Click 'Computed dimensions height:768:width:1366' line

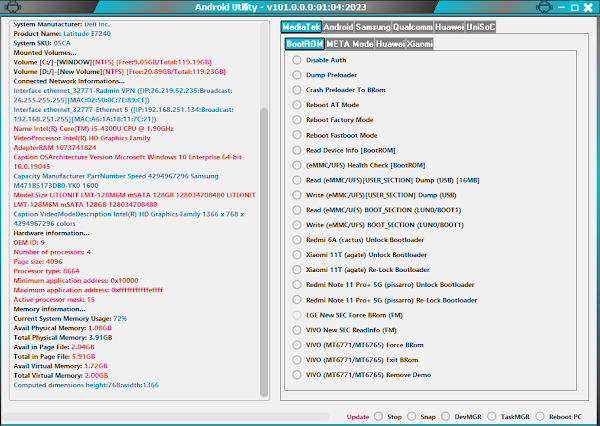tap(86, 385)
